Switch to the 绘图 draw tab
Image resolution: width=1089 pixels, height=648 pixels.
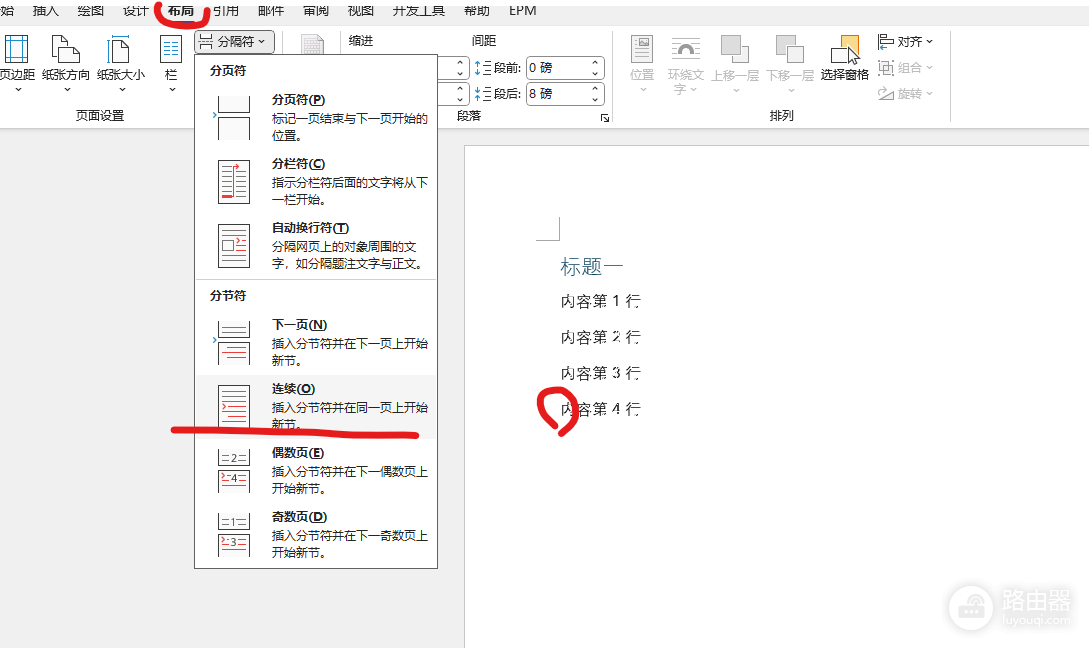(x=90, y=10)
